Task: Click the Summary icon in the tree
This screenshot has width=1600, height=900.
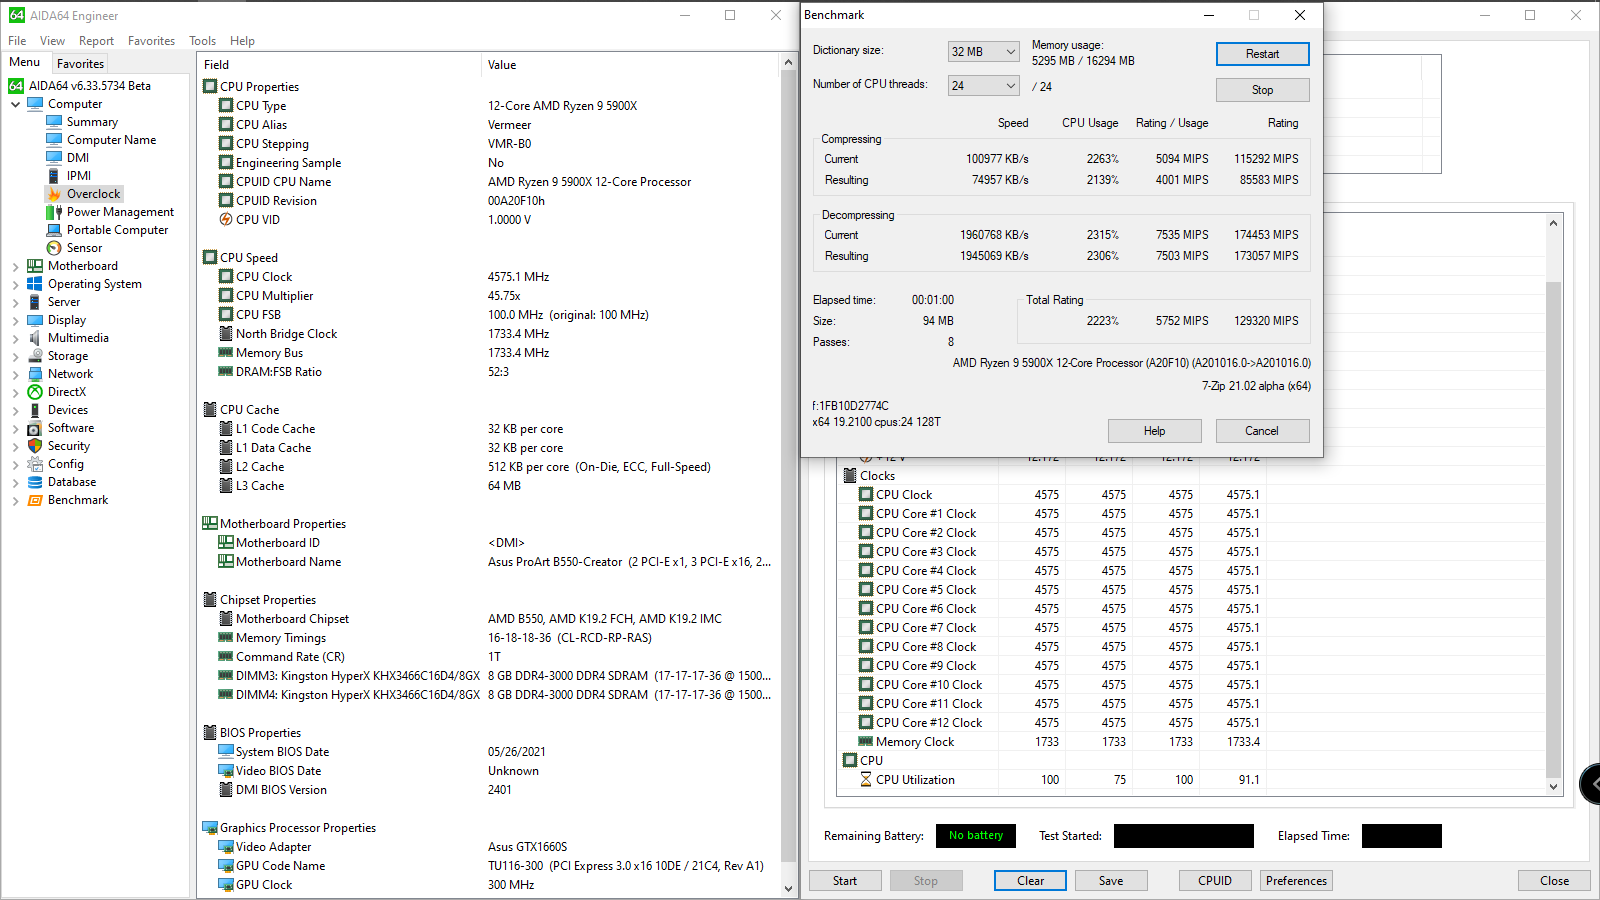Action: click(x=54, y=122)
